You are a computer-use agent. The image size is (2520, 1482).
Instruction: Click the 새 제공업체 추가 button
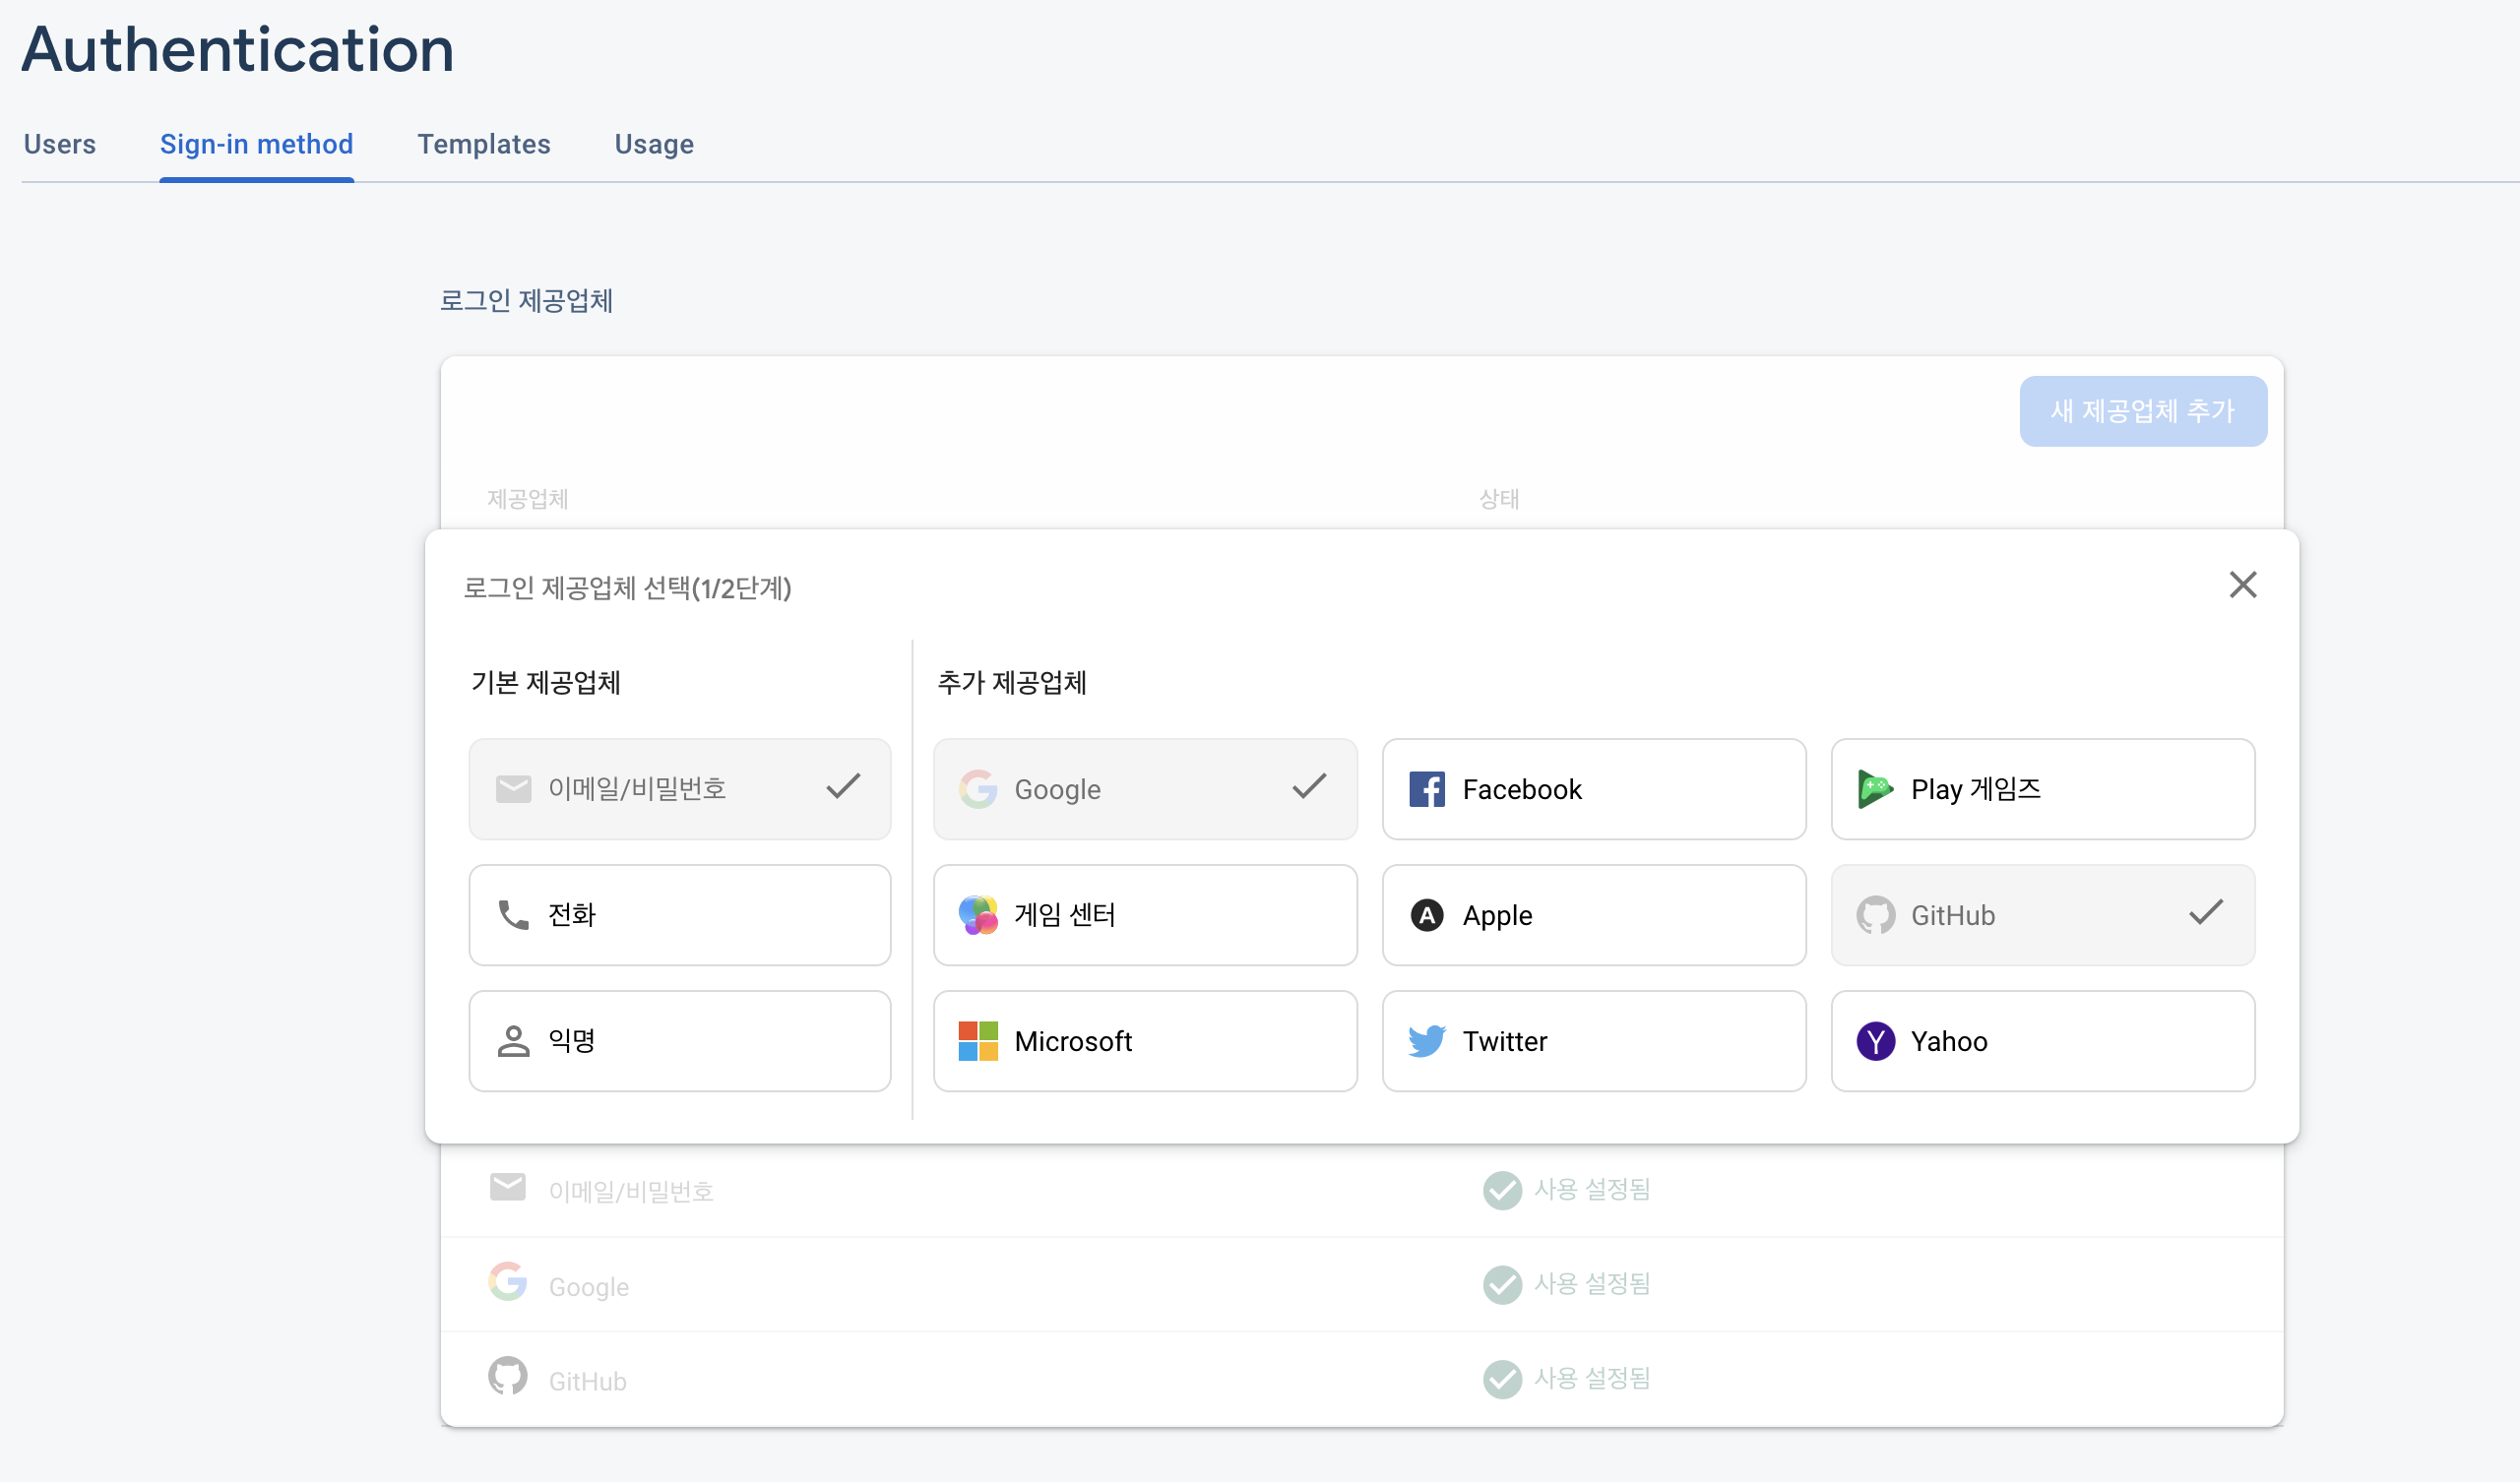(x=2142, y=411)
